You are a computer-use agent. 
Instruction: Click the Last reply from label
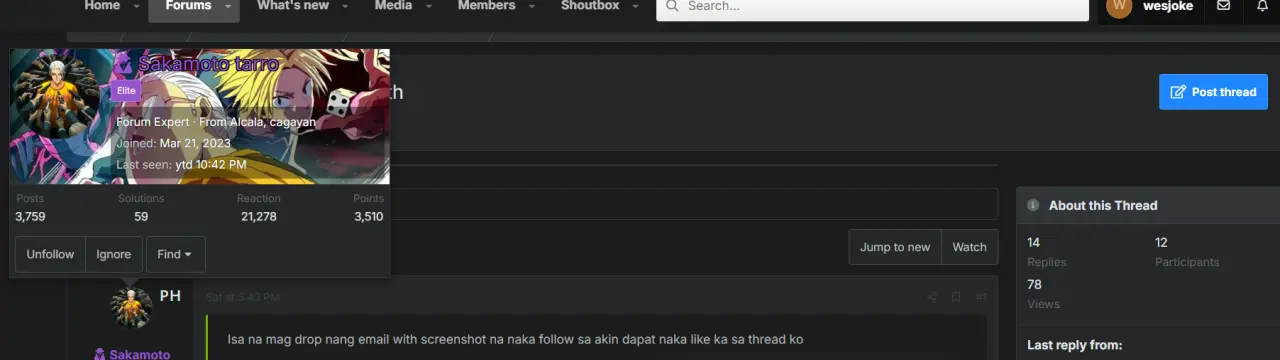coord(1075,345)
